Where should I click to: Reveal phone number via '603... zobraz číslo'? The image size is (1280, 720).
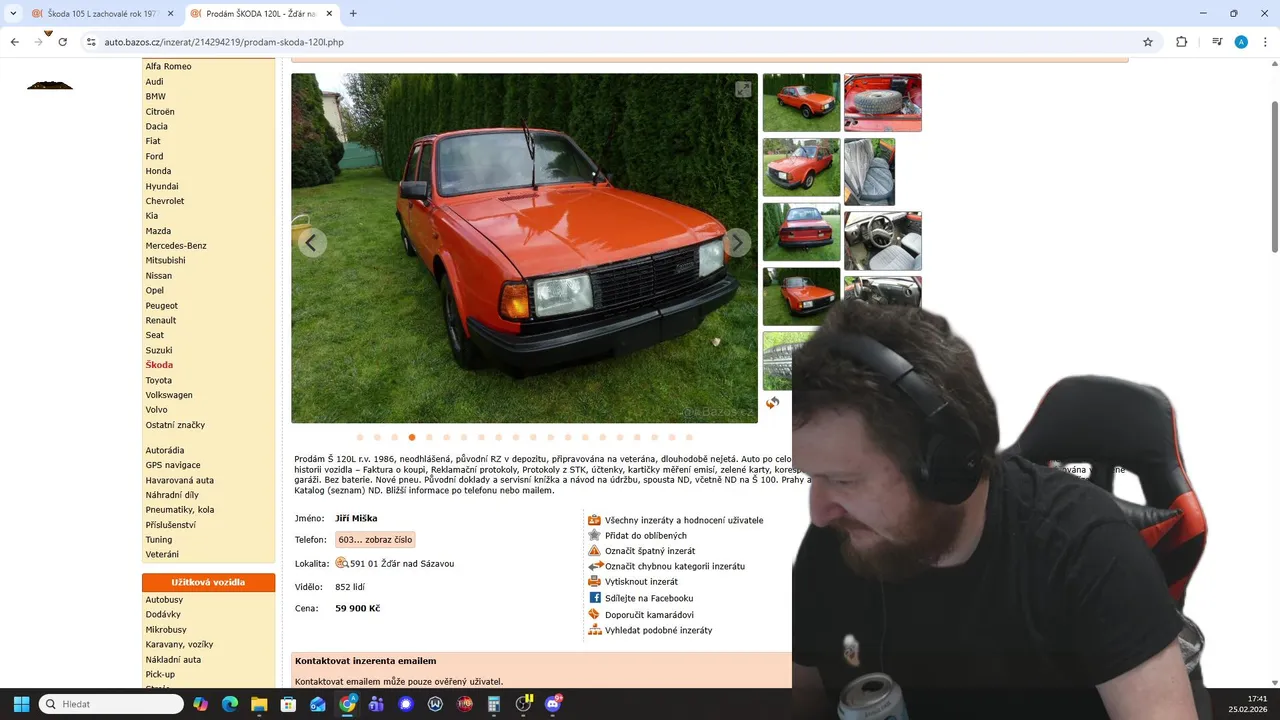click(x=375, y=540)
